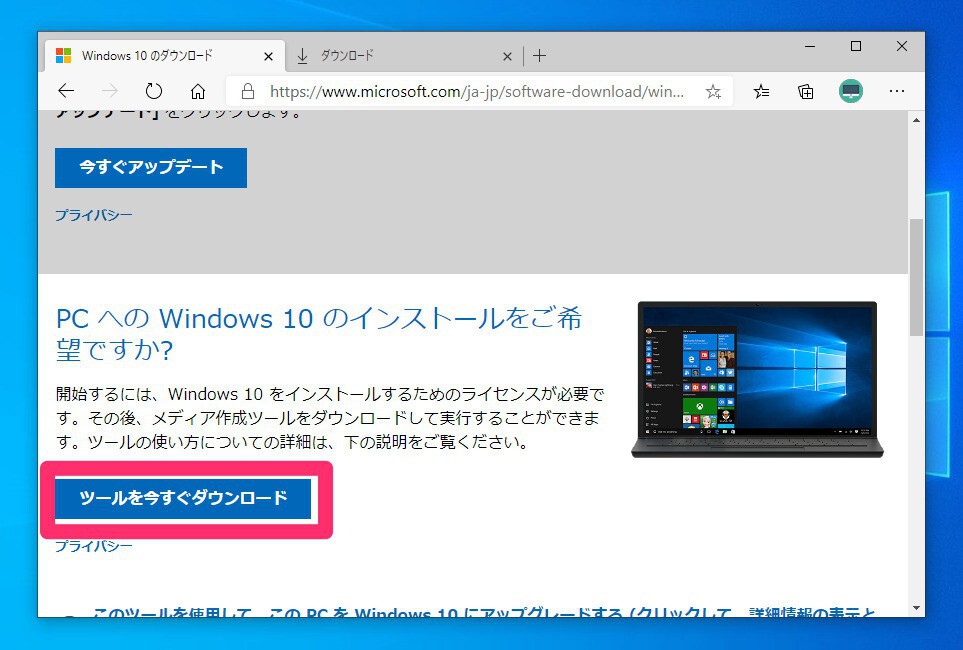Maximize the Edge browser window
Image resolution: width=963 pixels, height=650 pixels.
(x=856, y=46)
